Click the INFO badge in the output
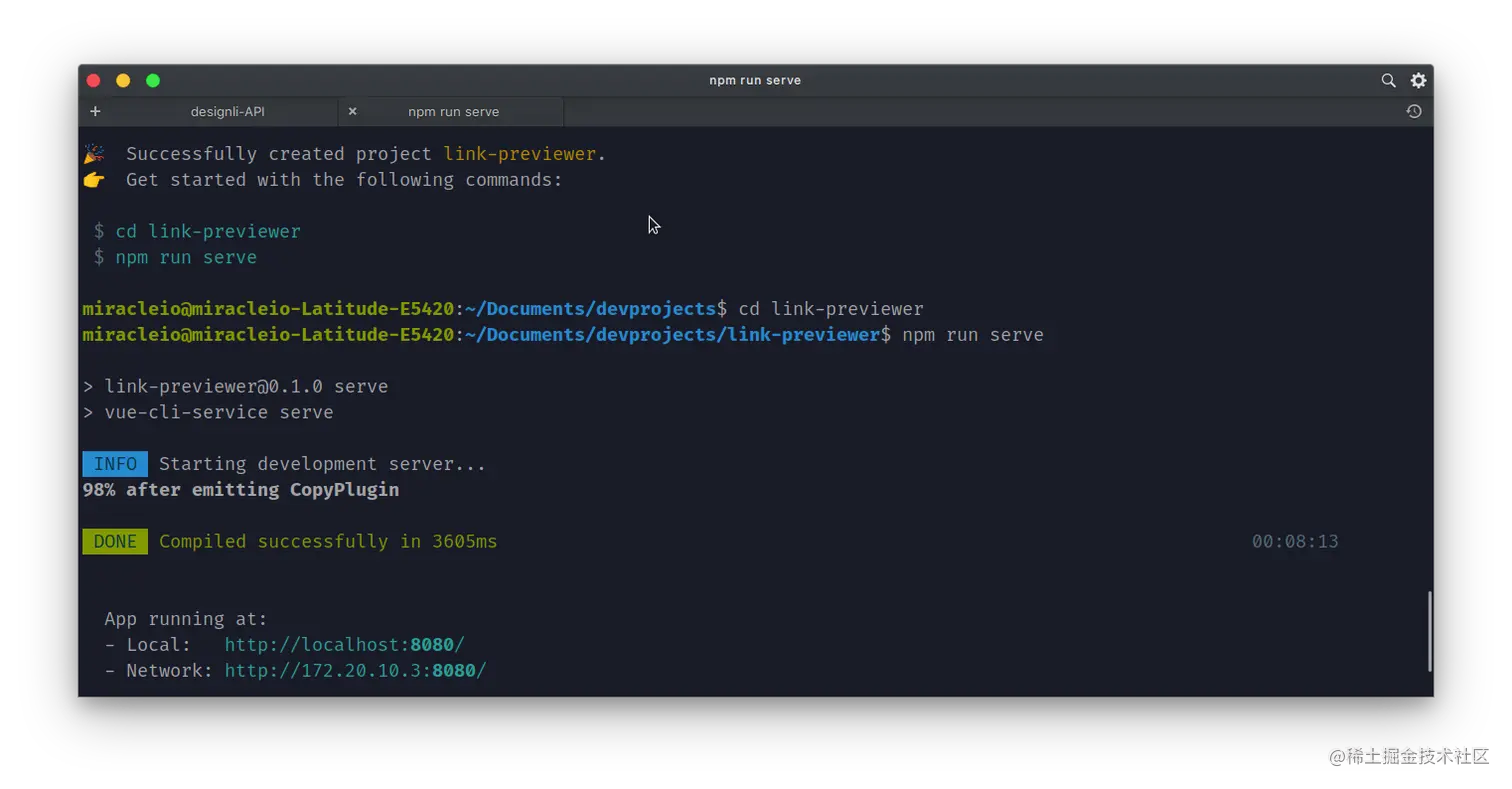The width and height of the screenshot is (1512, 789). [x=114, y=463]
